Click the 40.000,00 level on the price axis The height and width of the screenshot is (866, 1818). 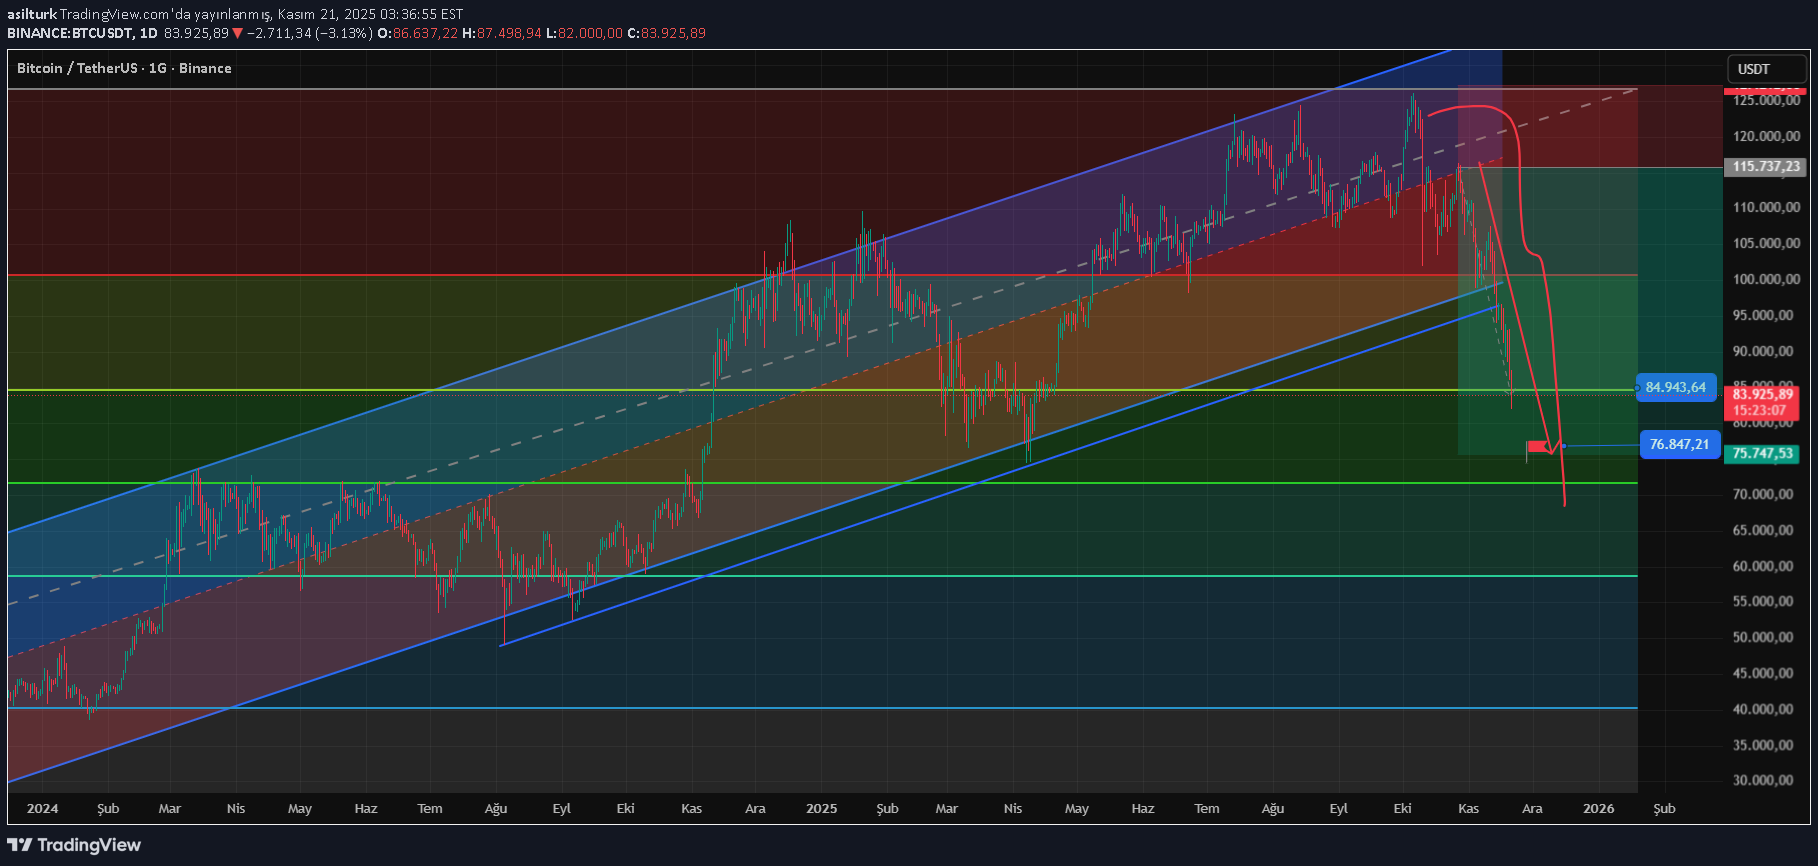click(1766, 709)
